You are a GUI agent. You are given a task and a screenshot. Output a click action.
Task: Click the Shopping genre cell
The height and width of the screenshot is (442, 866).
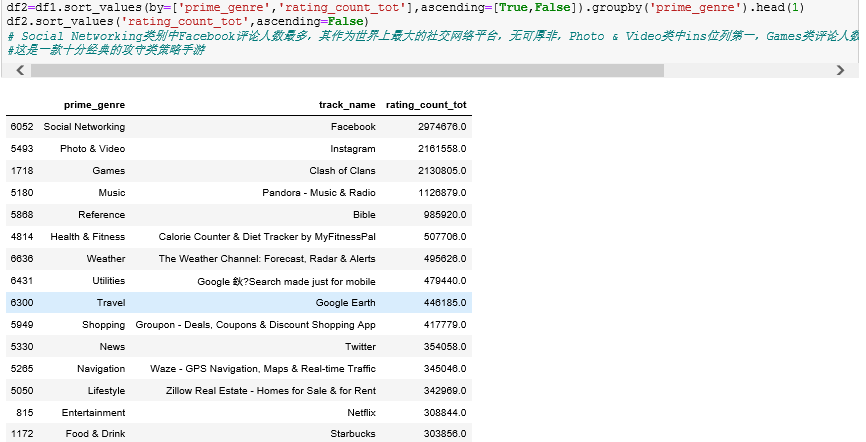103,325
